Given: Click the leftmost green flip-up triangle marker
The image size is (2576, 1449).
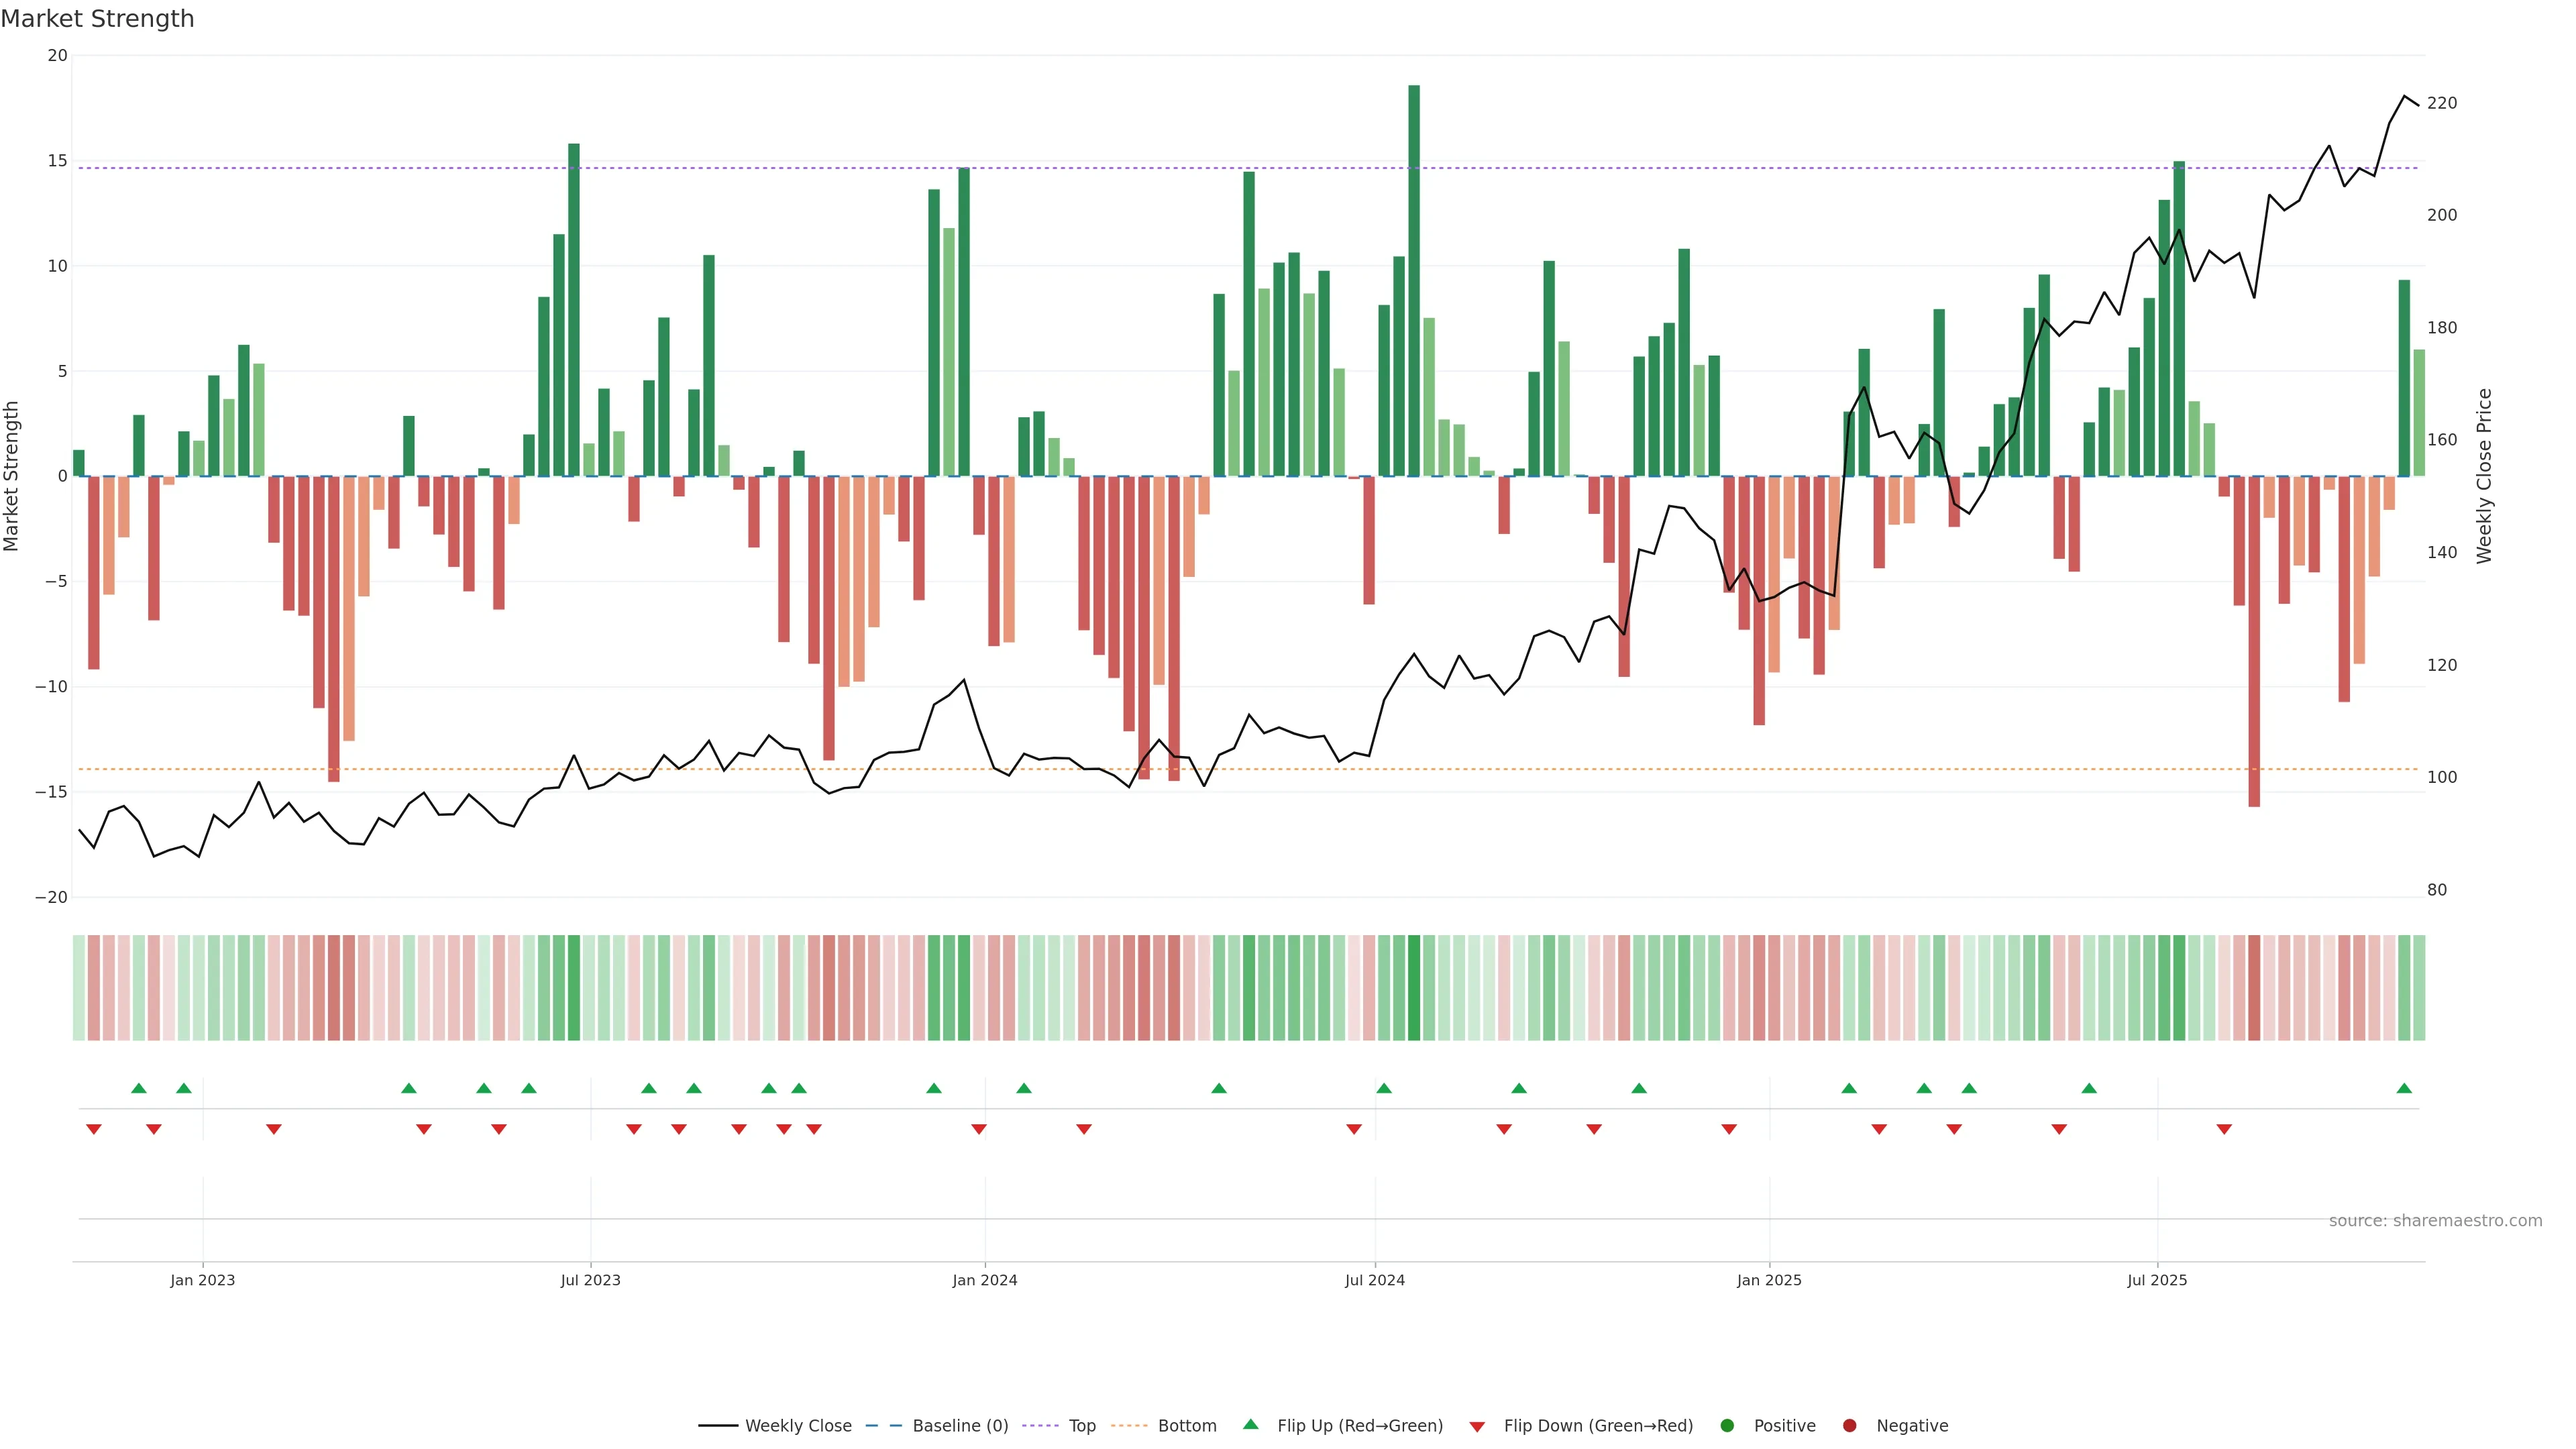Looking at the screenshot, I should pyautogui.click(x=139, y=1088).
